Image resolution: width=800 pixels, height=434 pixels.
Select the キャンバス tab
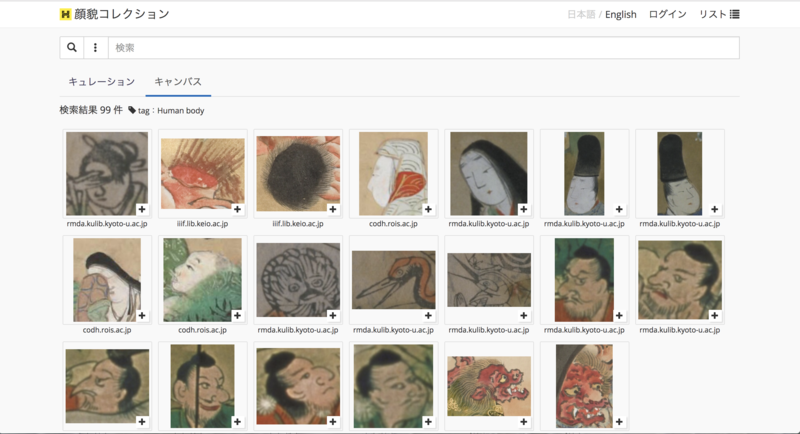click(178, 82)
